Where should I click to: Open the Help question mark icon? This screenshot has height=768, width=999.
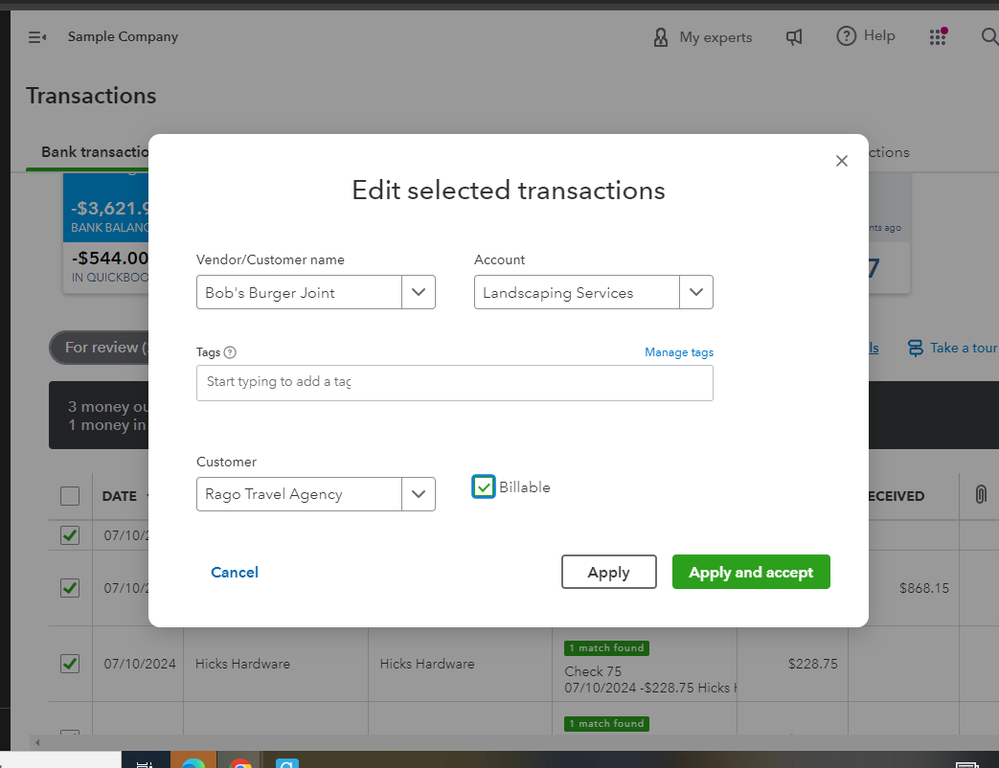click(846, 36)
